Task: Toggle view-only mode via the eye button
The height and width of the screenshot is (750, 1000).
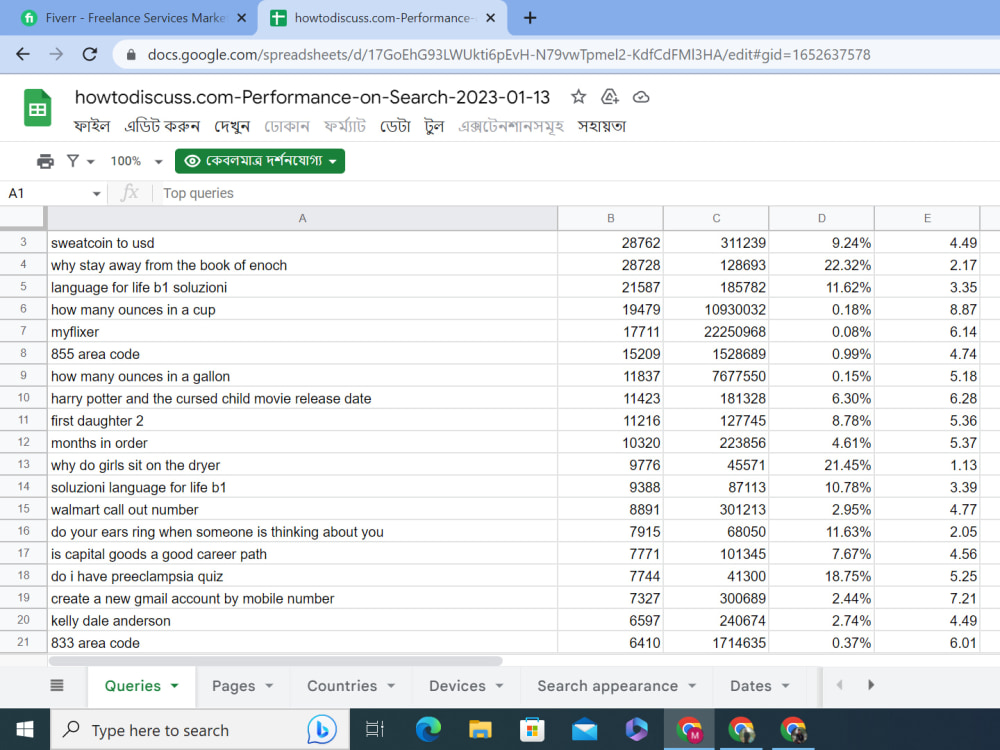Action: [260, 160]
